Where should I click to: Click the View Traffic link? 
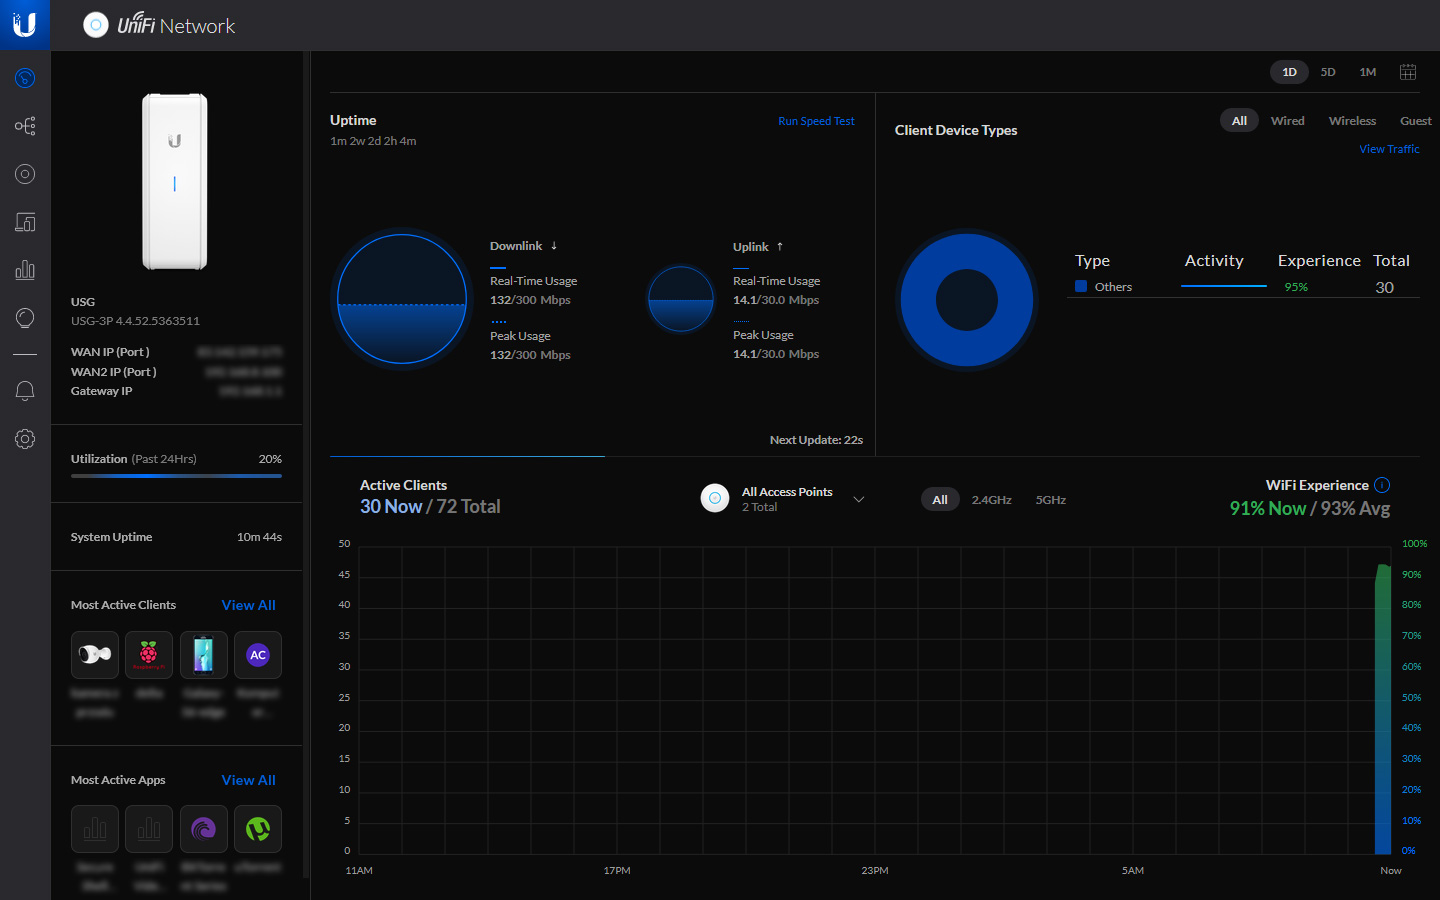[1389, 149]
